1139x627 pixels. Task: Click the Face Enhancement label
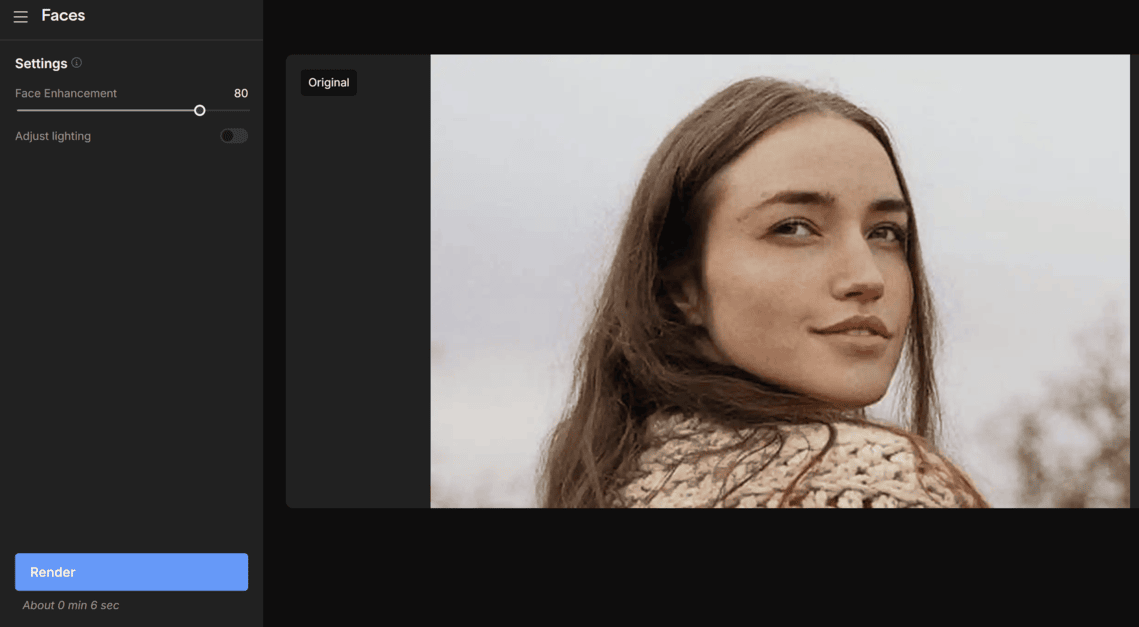66,93
